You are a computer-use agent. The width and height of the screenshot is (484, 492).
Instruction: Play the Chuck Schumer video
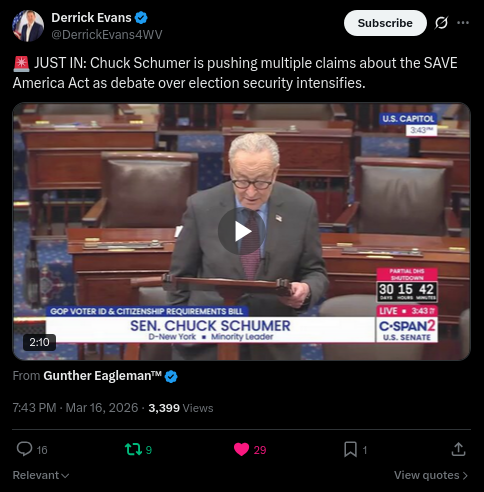coord(241,231)
